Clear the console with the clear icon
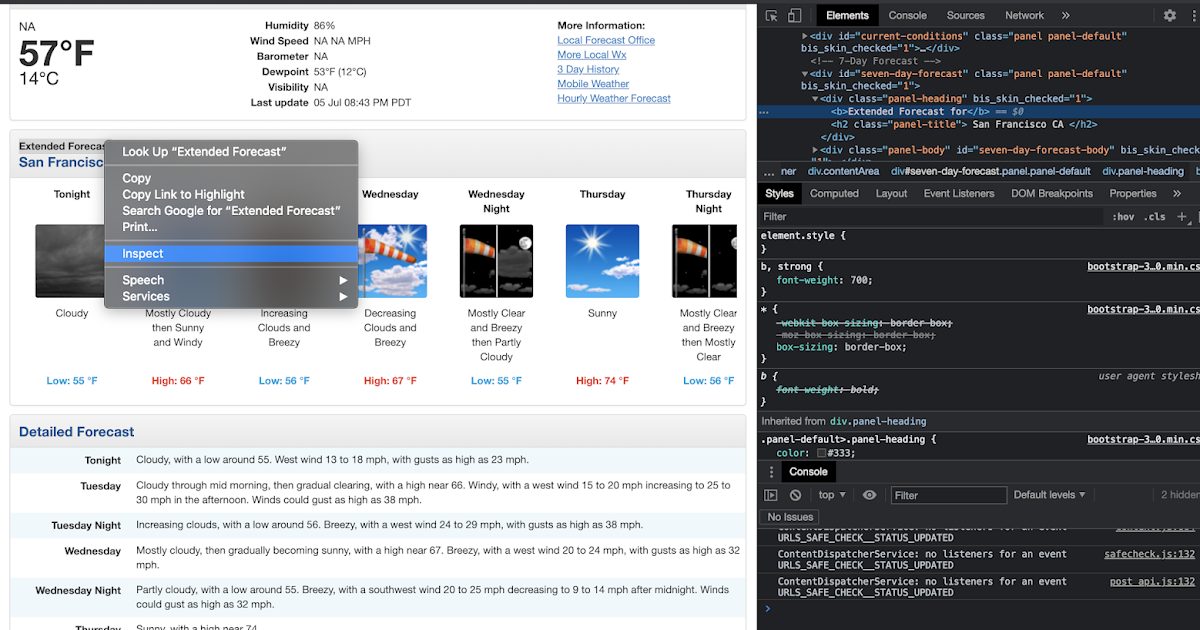Viewport: 1200px width, 630px height. (795, 494)
